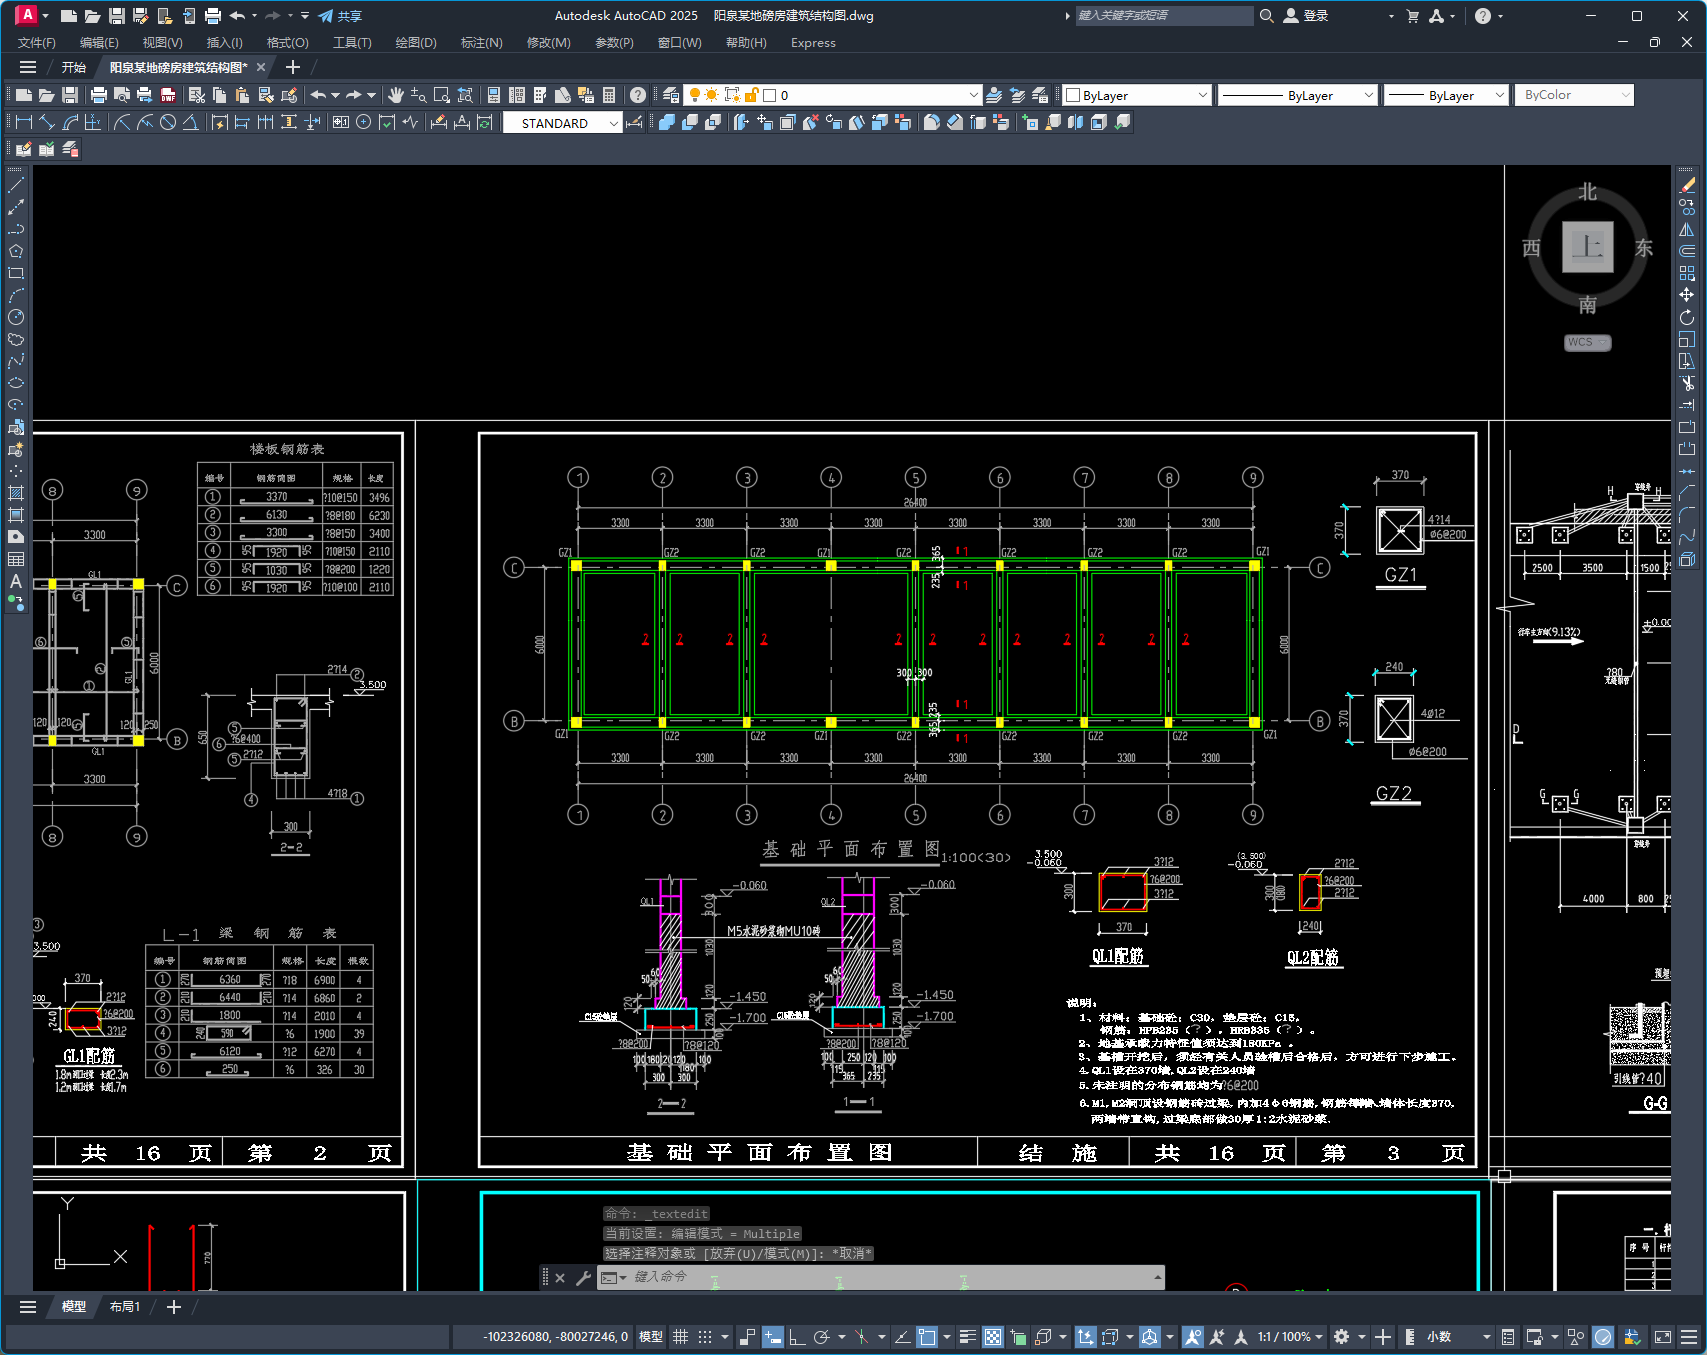Select the Aligned dimension tool
This screenshot has height=1355, width=1707.
(47, 122)
